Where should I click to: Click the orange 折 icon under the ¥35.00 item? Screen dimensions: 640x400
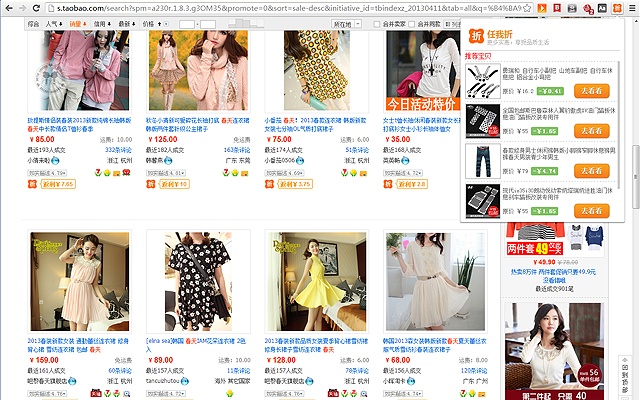tap(388, 184)
